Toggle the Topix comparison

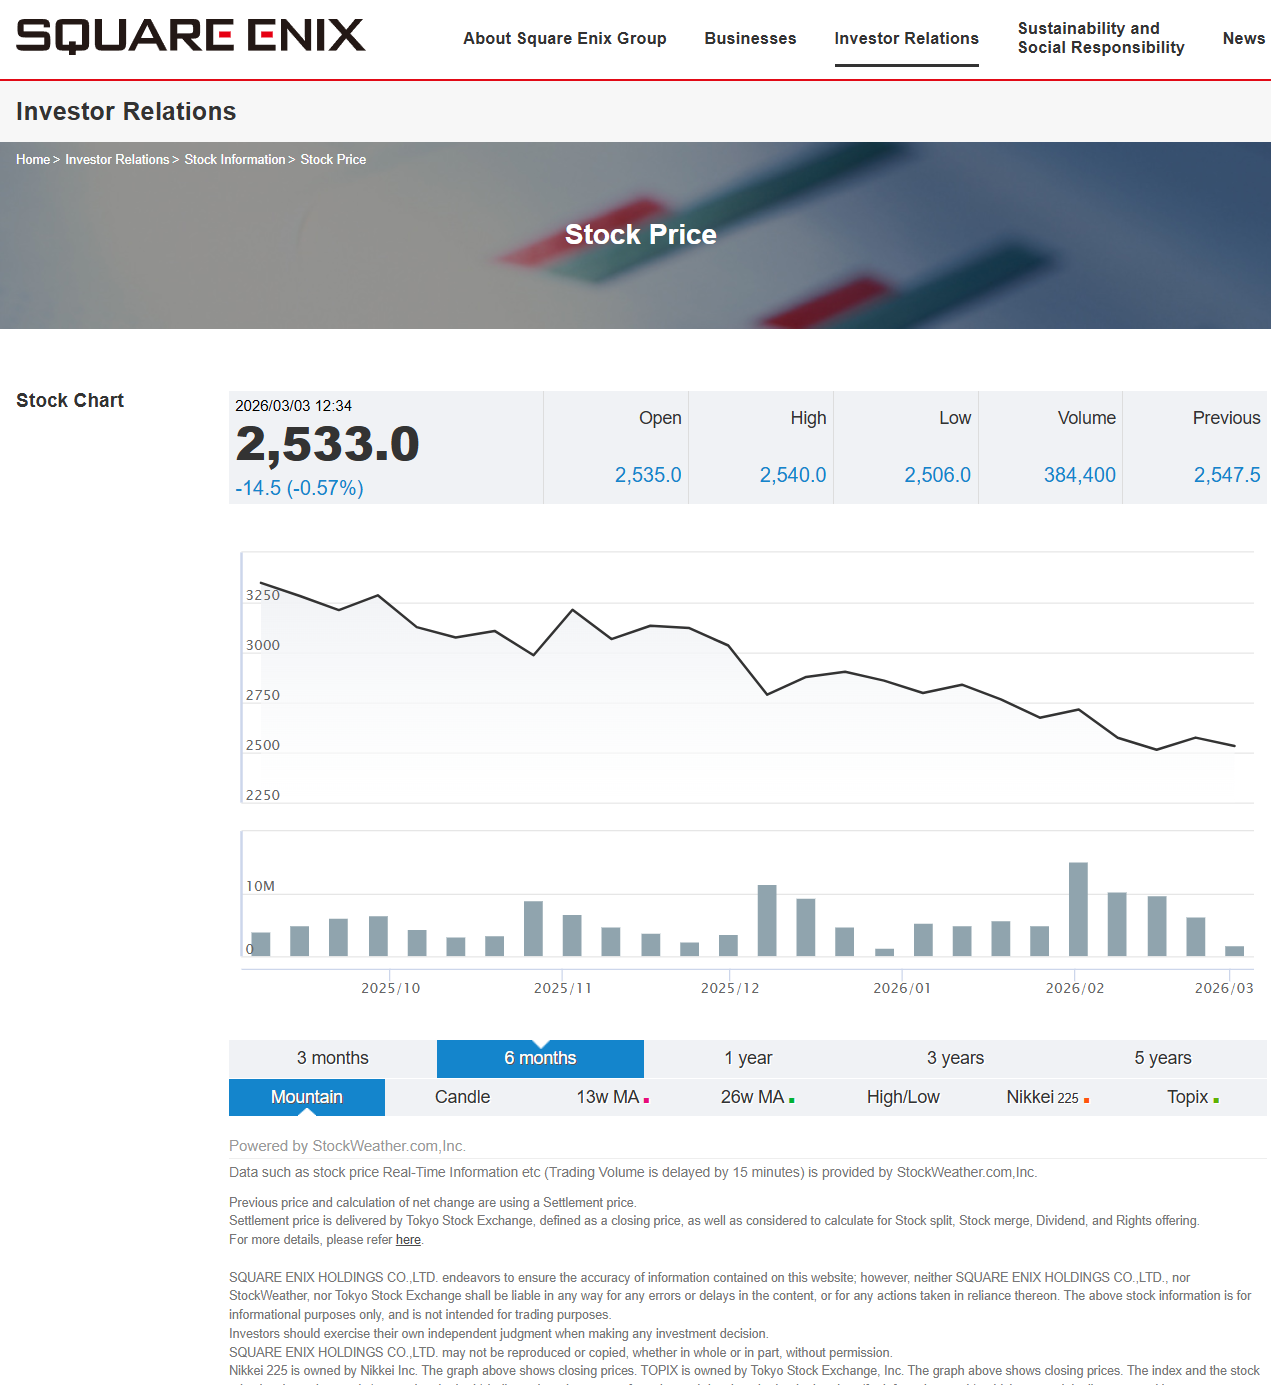1193,1097
